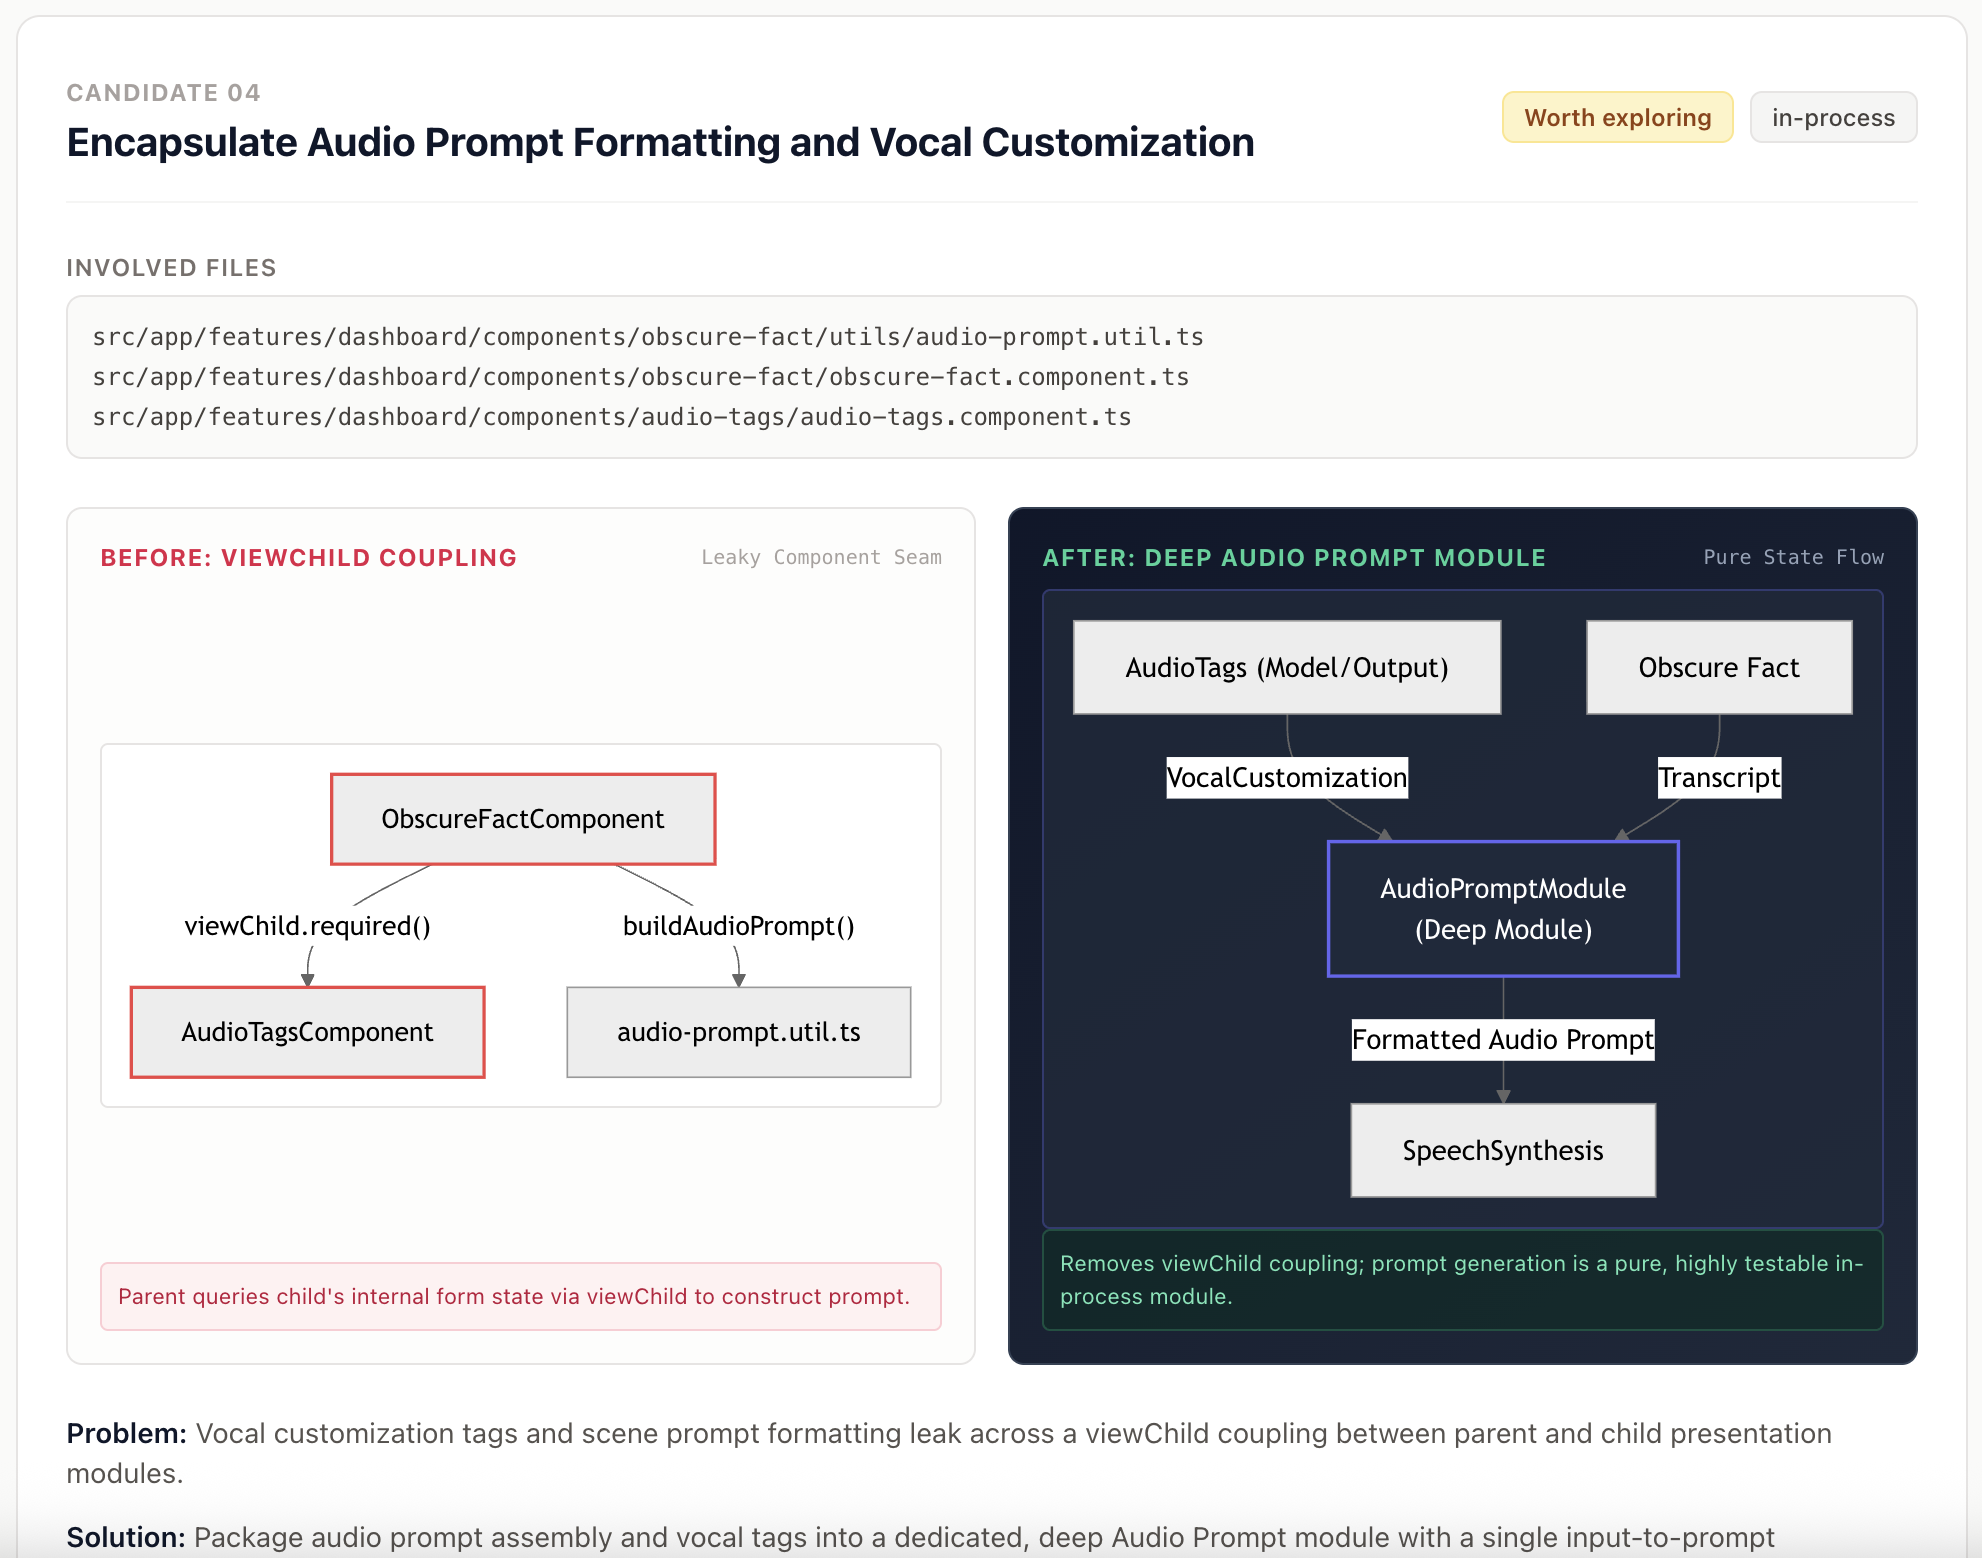Click the audio-prompt.util.ts diagram node

739,1032
